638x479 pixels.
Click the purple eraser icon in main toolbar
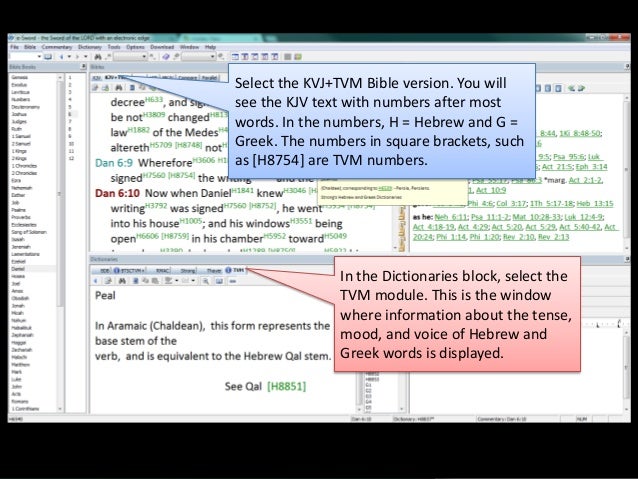point(166,57)
